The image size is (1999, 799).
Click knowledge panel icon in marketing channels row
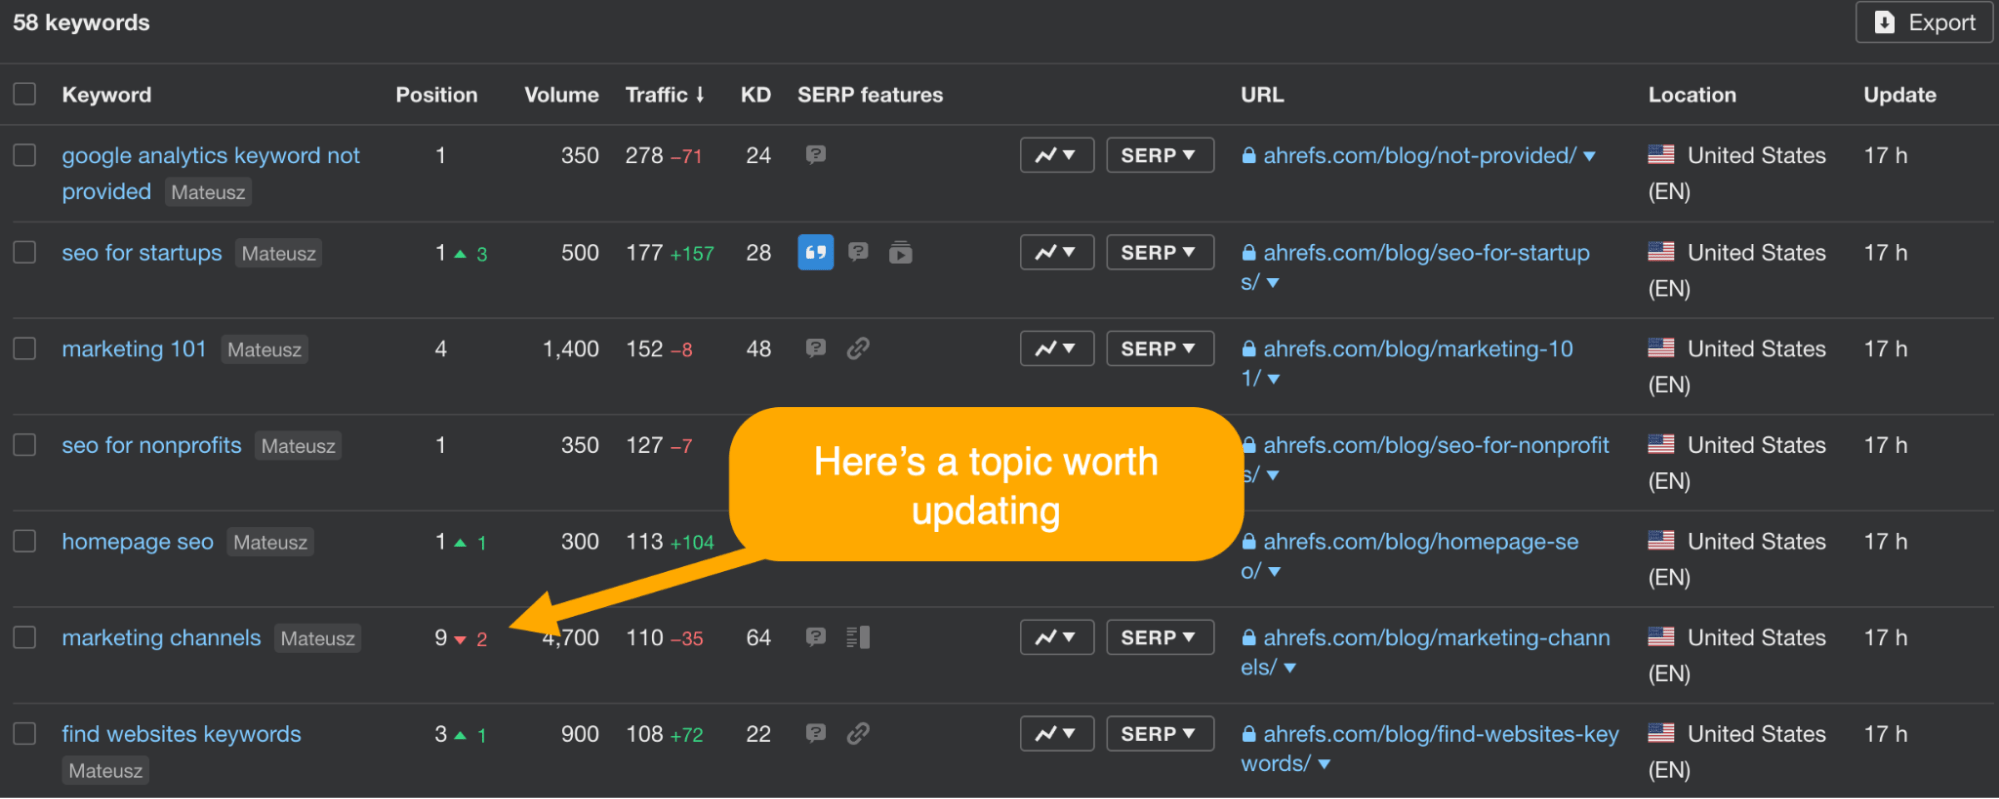click(858, 637)
